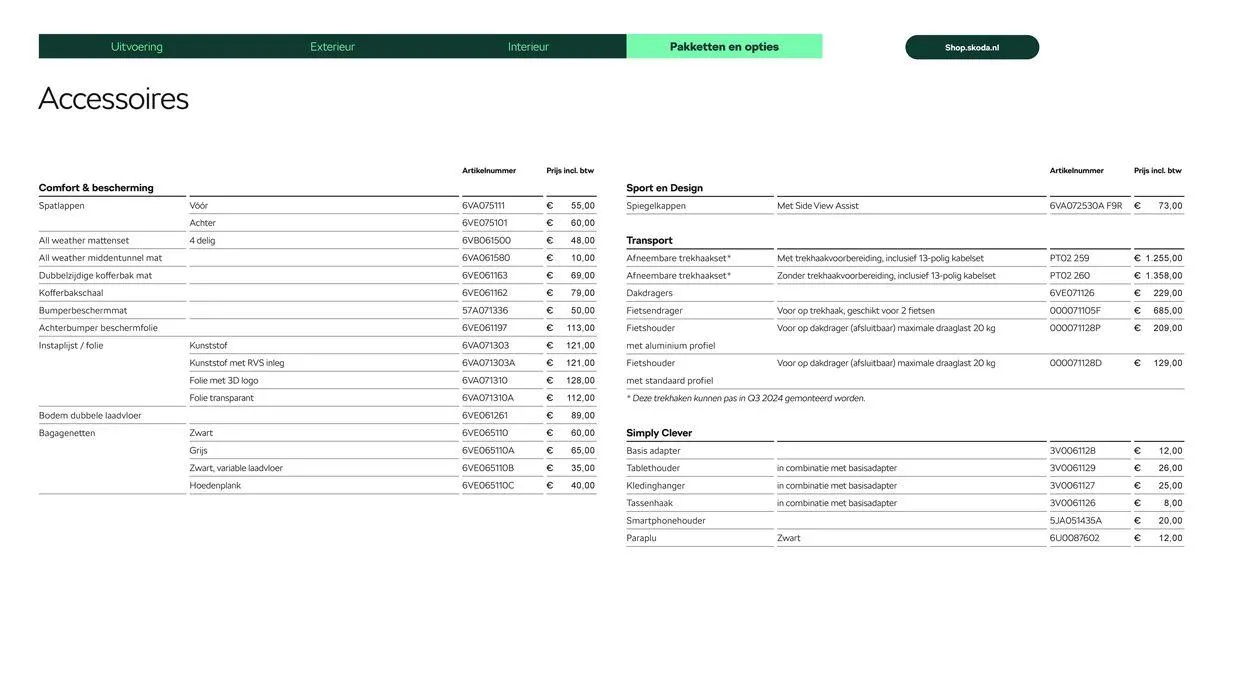Click the trekhaken Q3 2024 footnote text
Image resolution: width=1244 pixels, height=700 pixels.
point(745,398)
